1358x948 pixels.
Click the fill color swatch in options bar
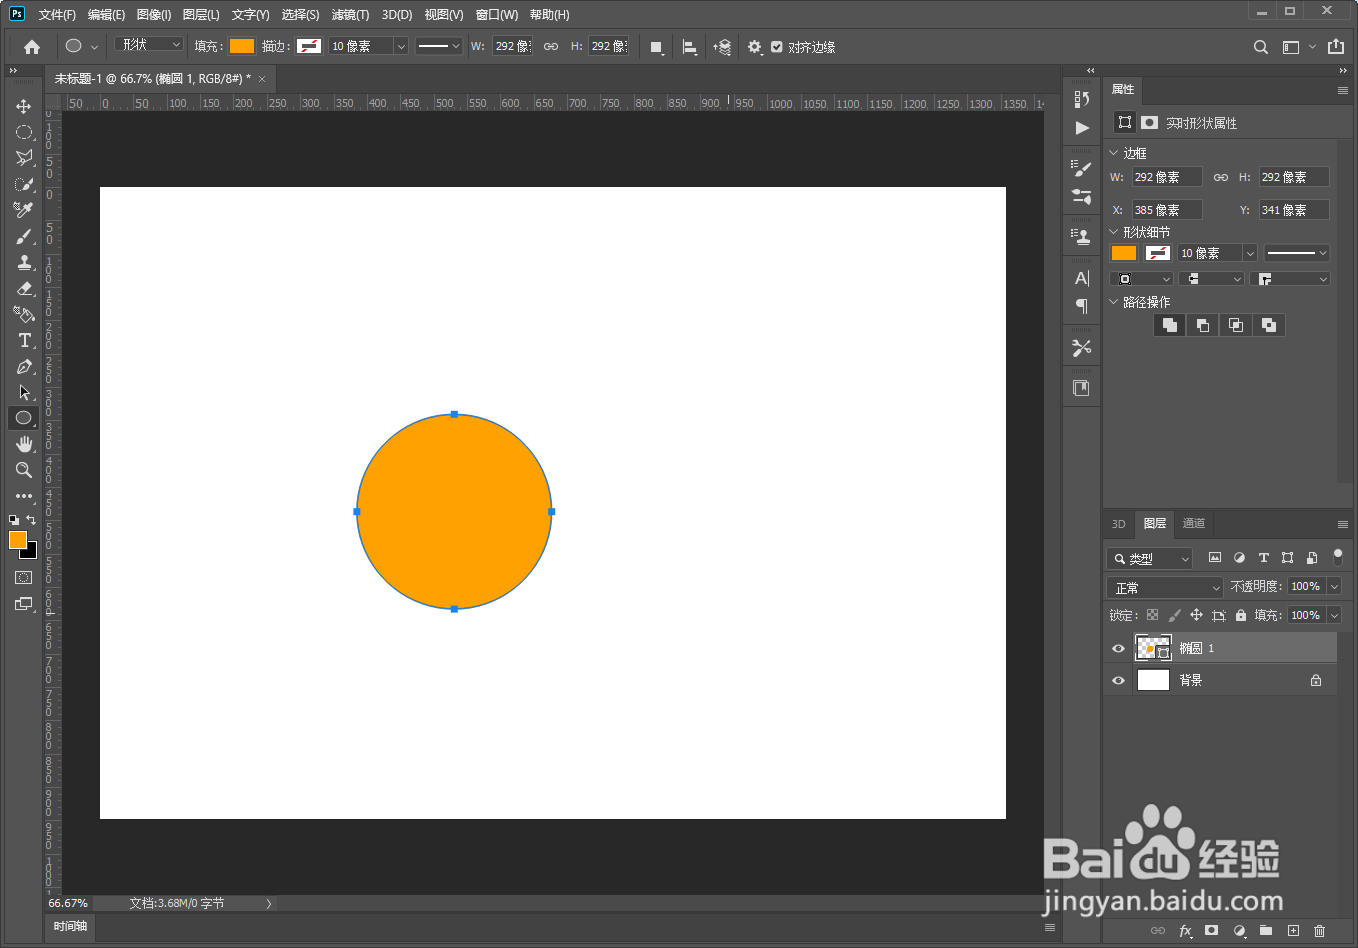242,46
